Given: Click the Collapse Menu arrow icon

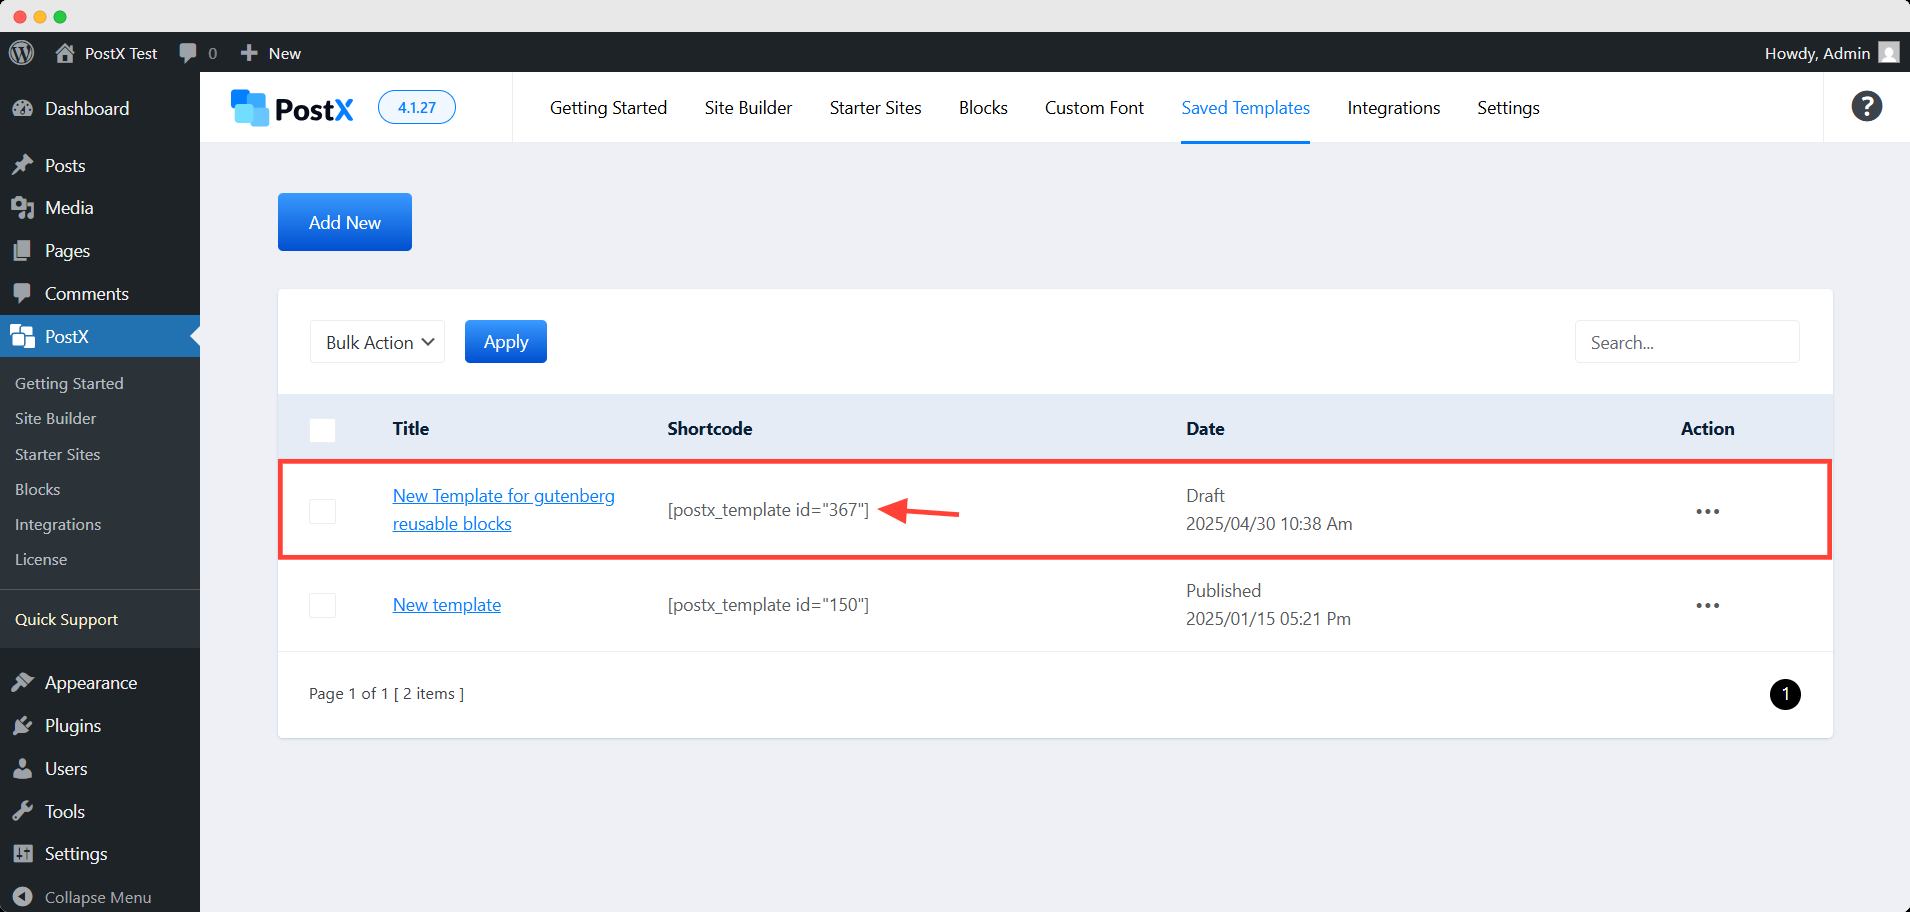Looking at the screenshot, I should pos(23,897).
